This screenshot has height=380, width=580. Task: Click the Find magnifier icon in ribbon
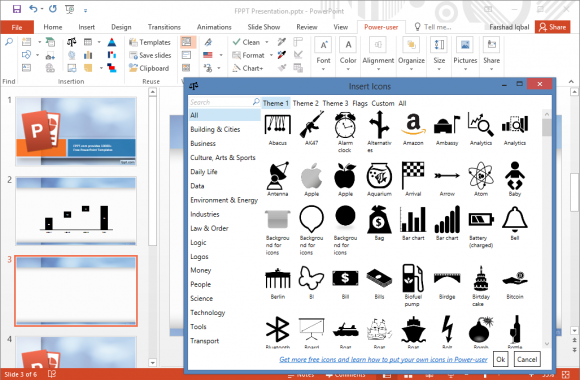pos(9,42)
